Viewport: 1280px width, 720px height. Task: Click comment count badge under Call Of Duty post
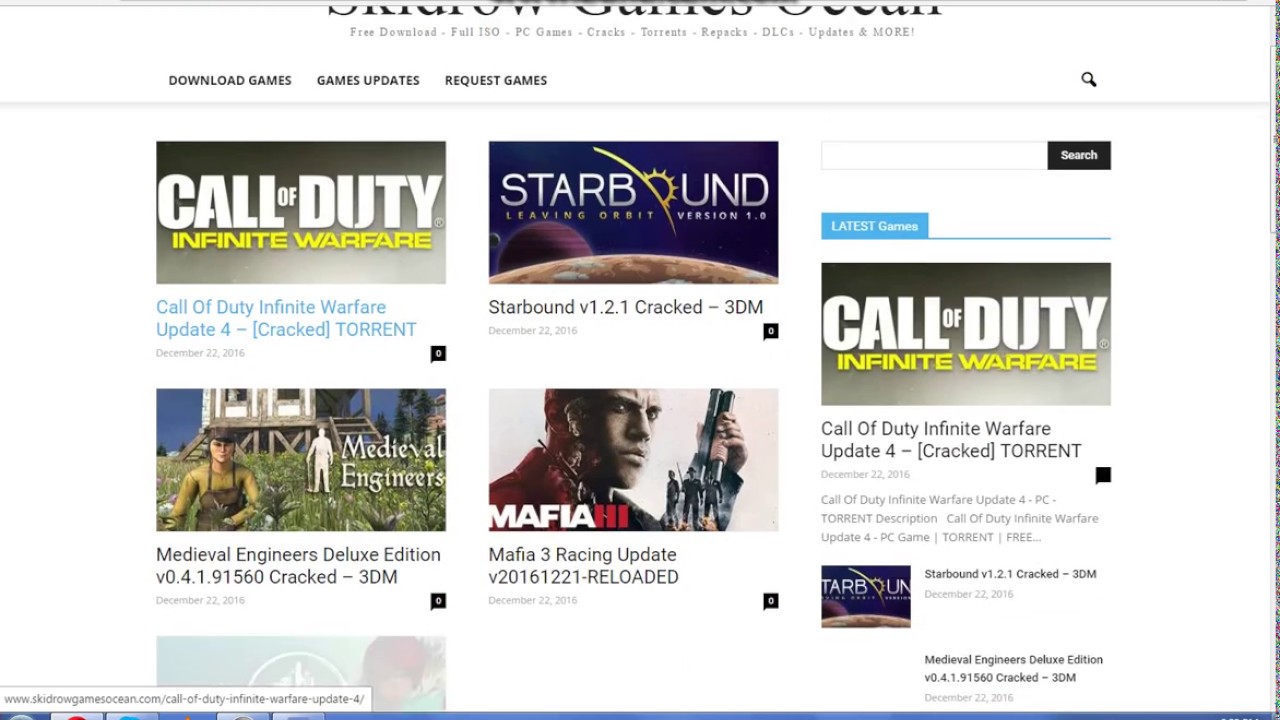[438, 353]
